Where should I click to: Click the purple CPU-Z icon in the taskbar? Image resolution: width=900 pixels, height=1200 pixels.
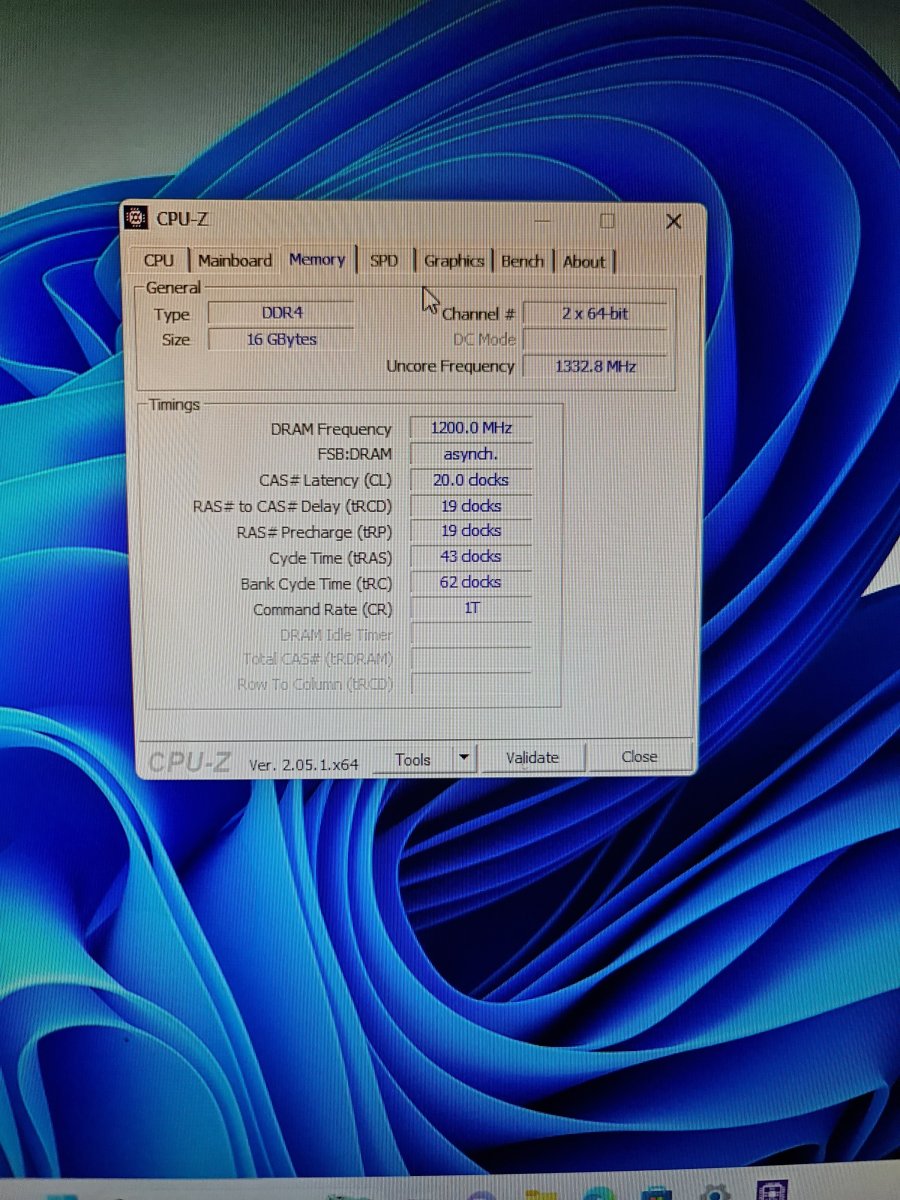[x=772, y=1192]
